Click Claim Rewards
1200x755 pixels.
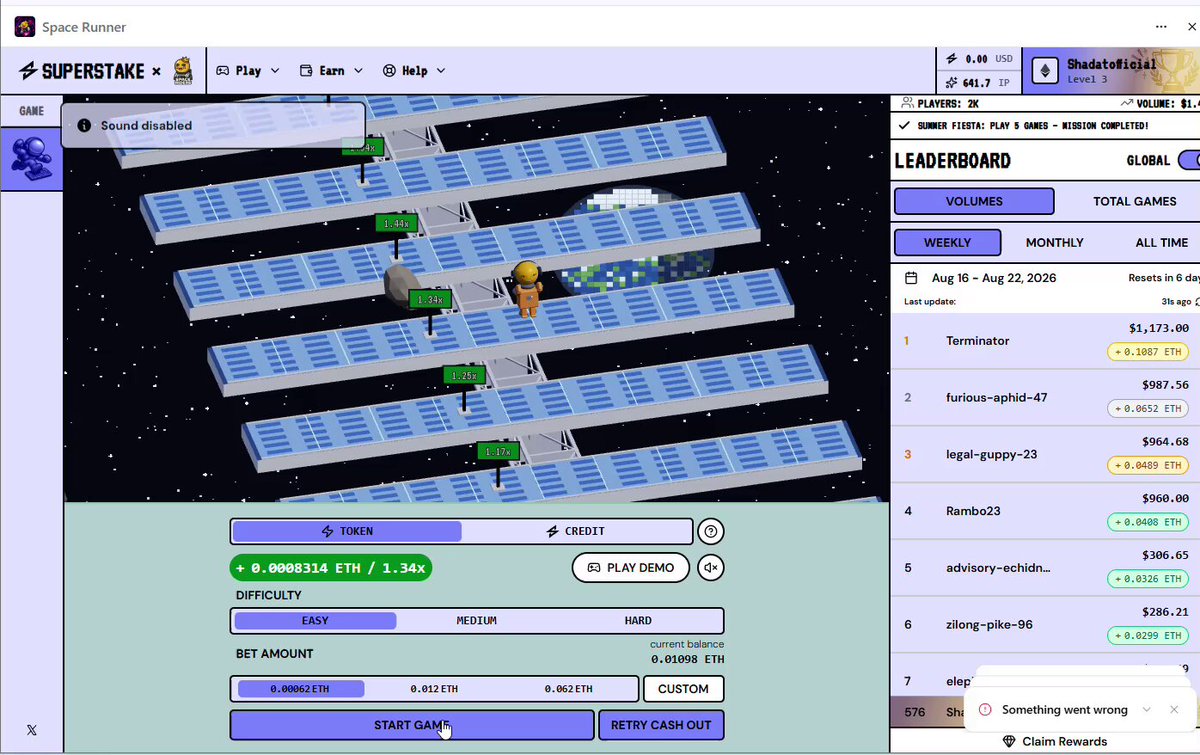pos(1054,741)
